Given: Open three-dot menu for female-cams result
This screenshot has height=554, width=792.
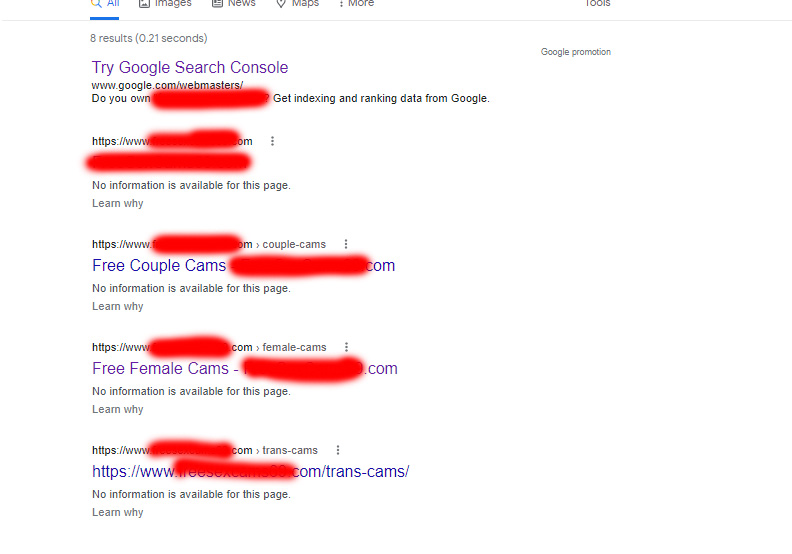Looking at the screenshot, I should coord(346,347).
